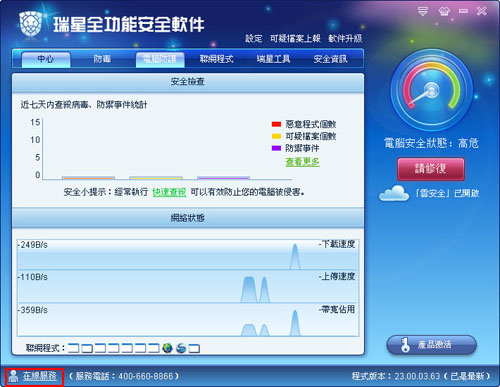Click the 快速查殺 link
The width and height of the screenshot is (500, 387).
tap(169, 192)
